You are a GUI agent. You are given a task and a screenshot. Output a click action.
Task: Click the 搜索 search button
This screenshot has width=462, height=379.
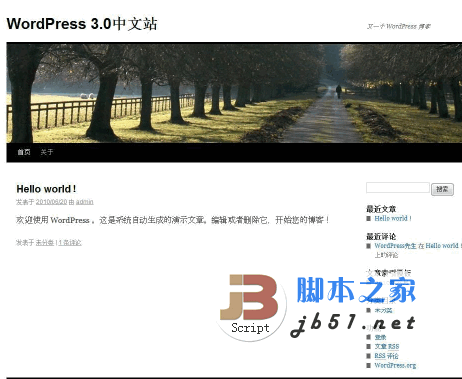(x=442, y=189)
